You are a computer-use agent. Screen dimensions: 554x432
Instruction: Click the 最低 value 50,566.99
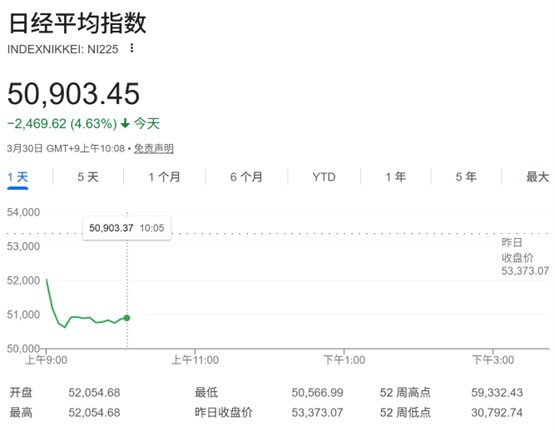[x=317, y=392]
